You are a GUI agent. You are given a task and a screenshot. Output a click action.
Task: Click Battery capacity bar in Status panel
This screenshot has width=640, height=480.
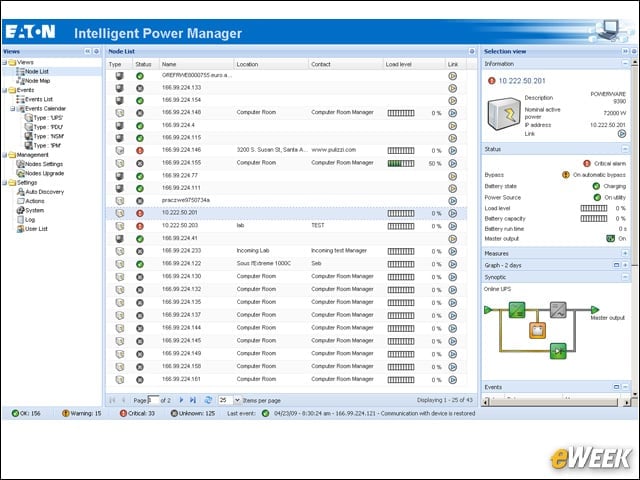[x=594, y=218]
